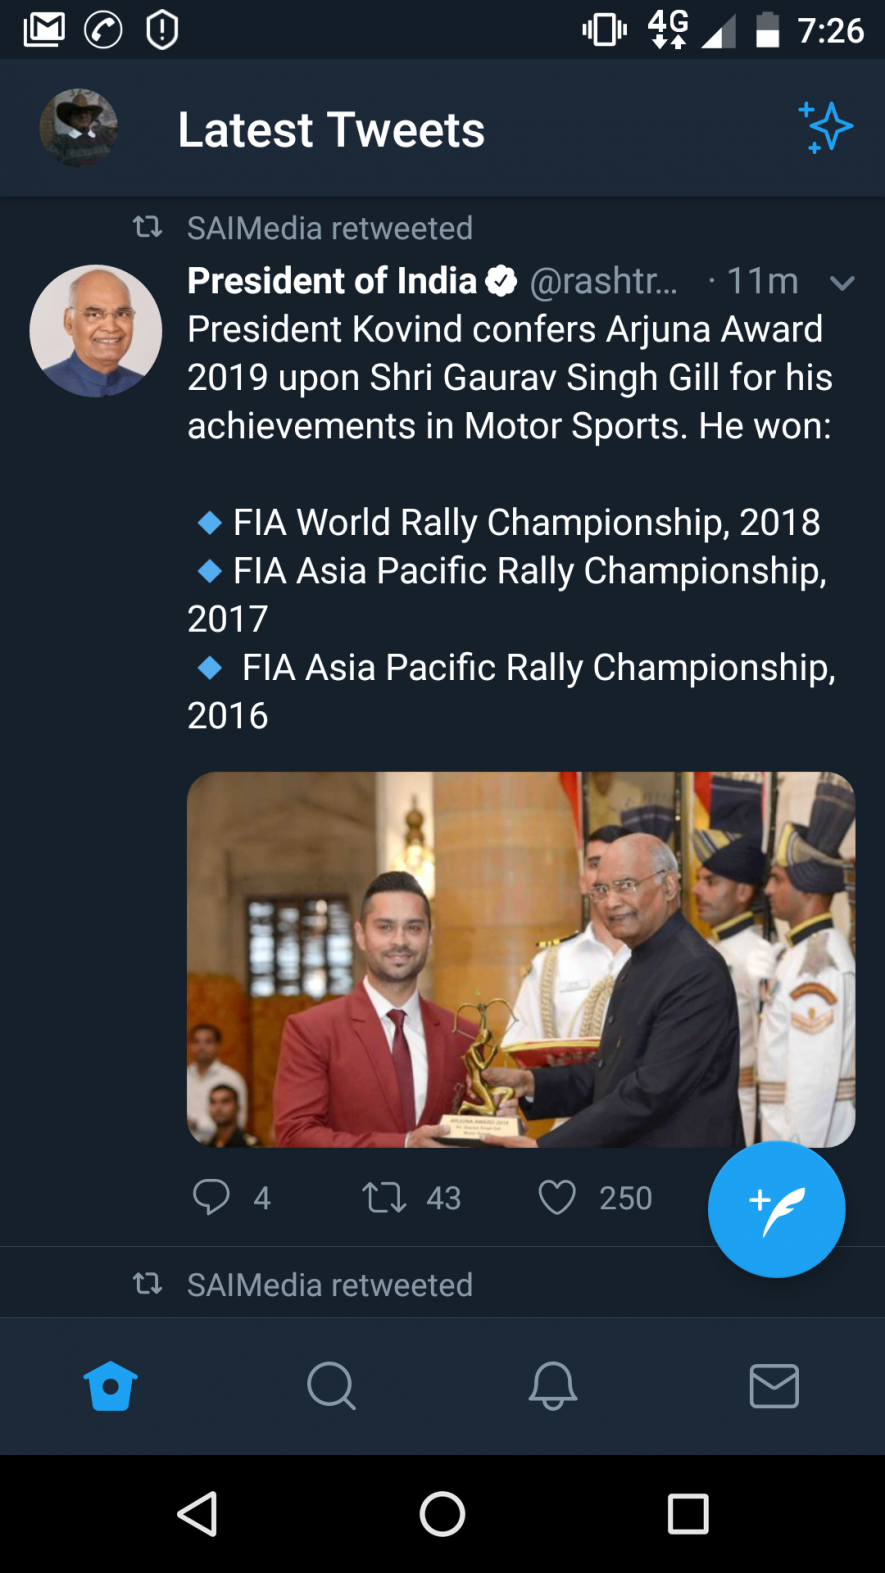The height and width of the screenshot is (1573, 885).
Task: Tap the verified badge next to President of India
Action: click(x=497, y=281)
